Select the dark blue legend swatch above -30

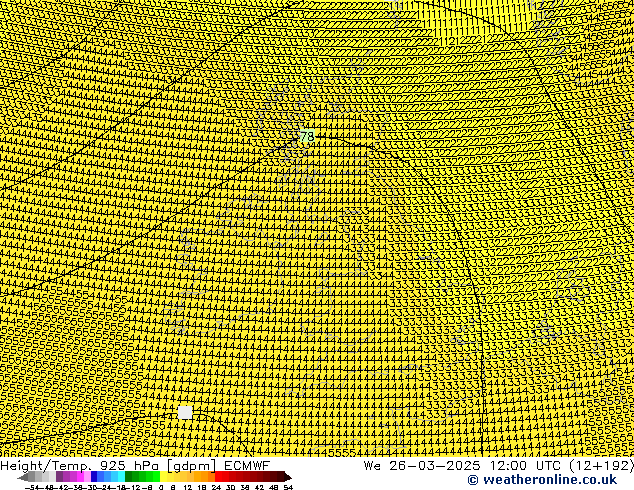pyautogui.click(x=94, y=477)
